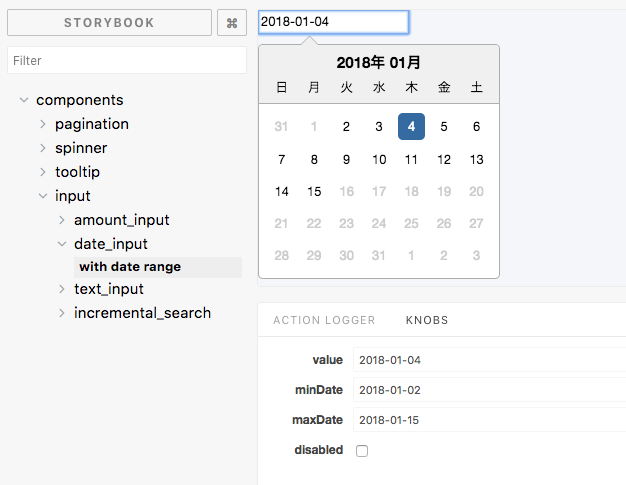The width and height of the screenshot is (626, 485).
Task: Click the greyed-out day 16
Action: [347, 192]
